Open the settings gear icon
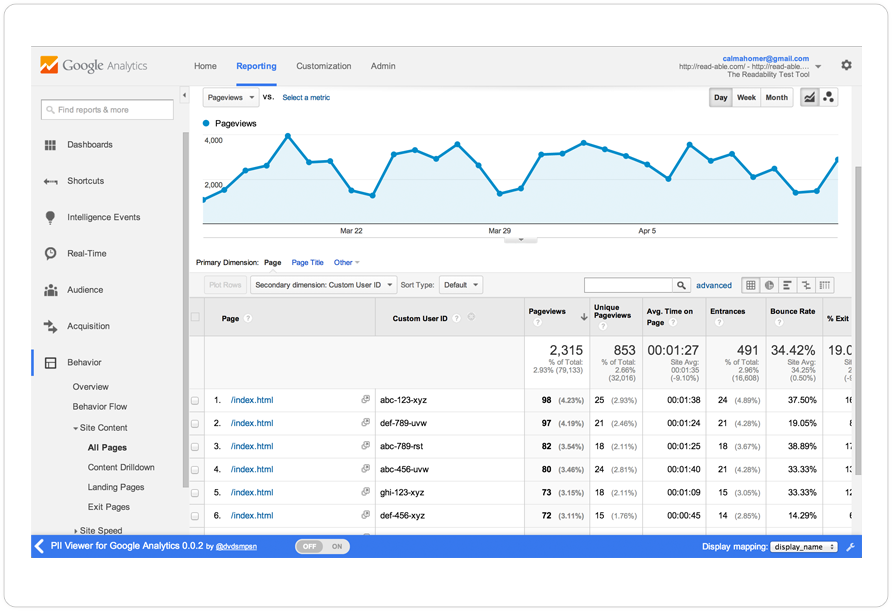The width and height of the screenshot is (892, 611). click(846, 65)
